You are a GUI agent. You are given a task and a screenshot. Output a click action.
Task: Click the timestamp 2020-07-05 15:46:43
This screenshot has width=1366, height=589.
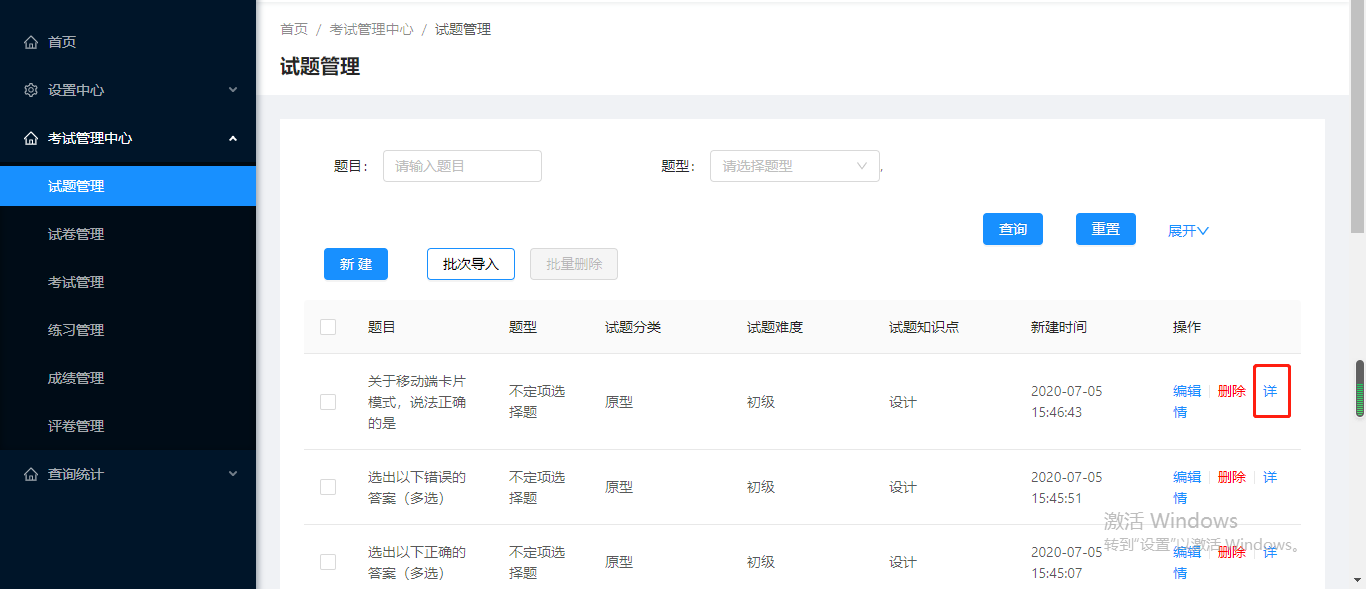1067,402
